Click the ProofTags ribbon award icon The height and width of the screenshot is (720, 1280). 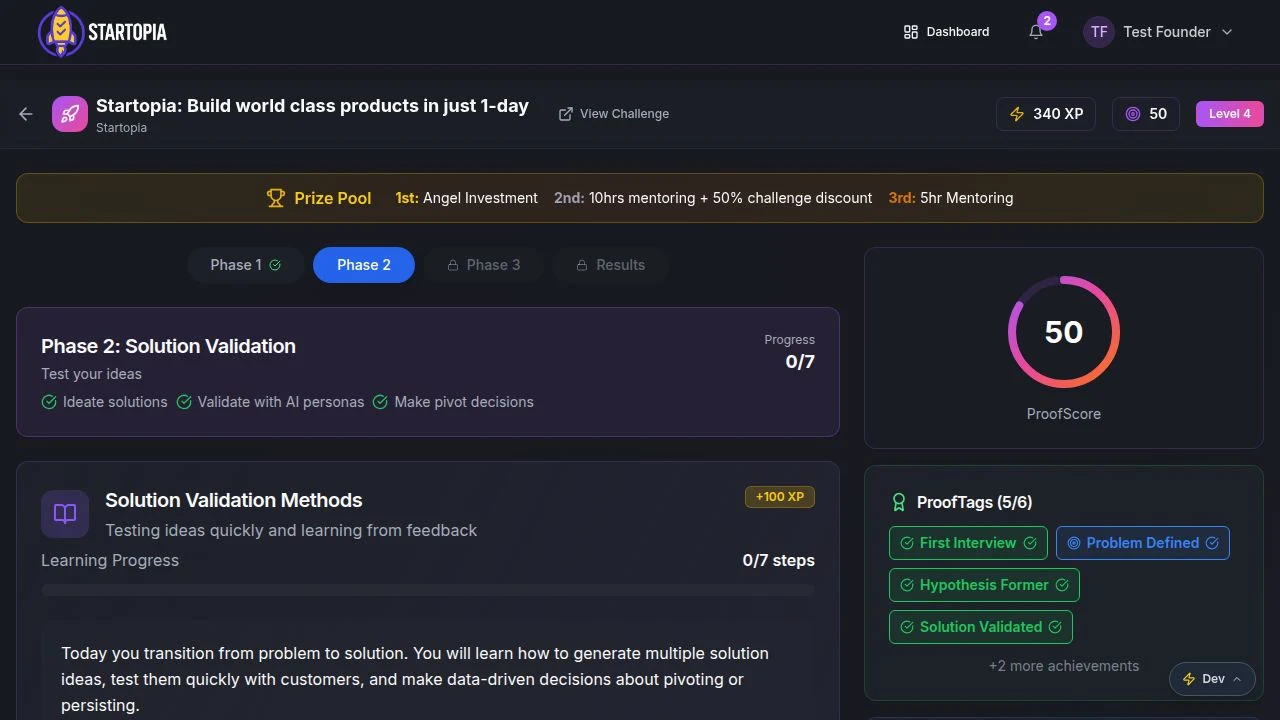898,503
